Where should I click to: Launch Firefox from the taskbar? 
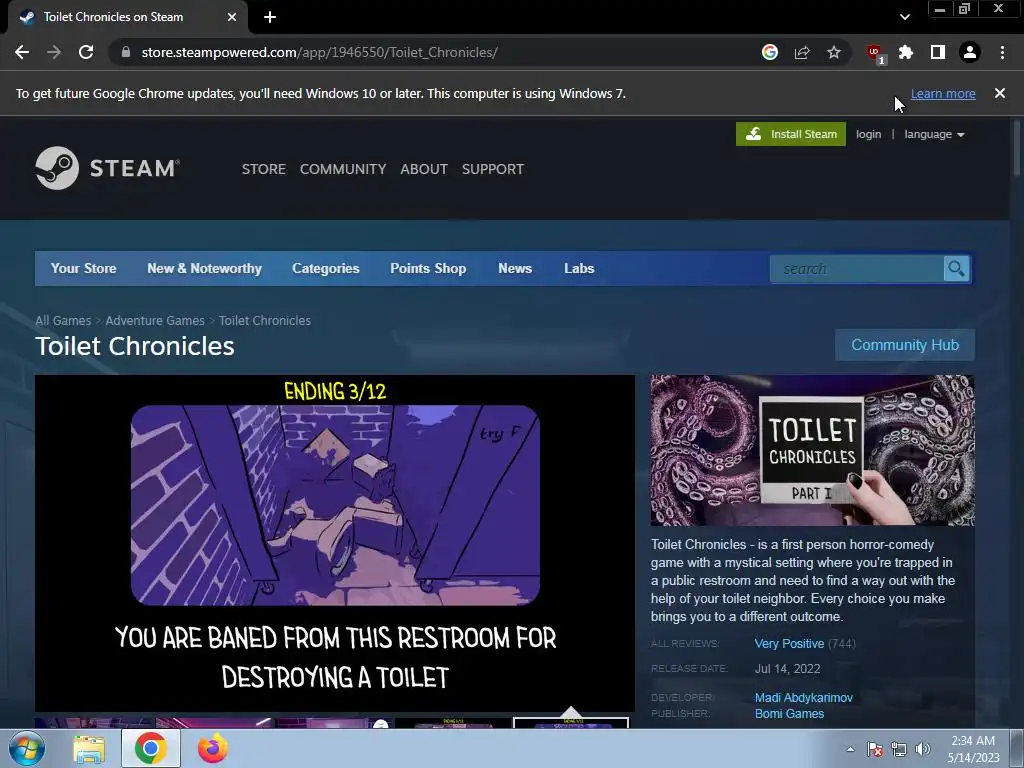(x=212, y=748)
